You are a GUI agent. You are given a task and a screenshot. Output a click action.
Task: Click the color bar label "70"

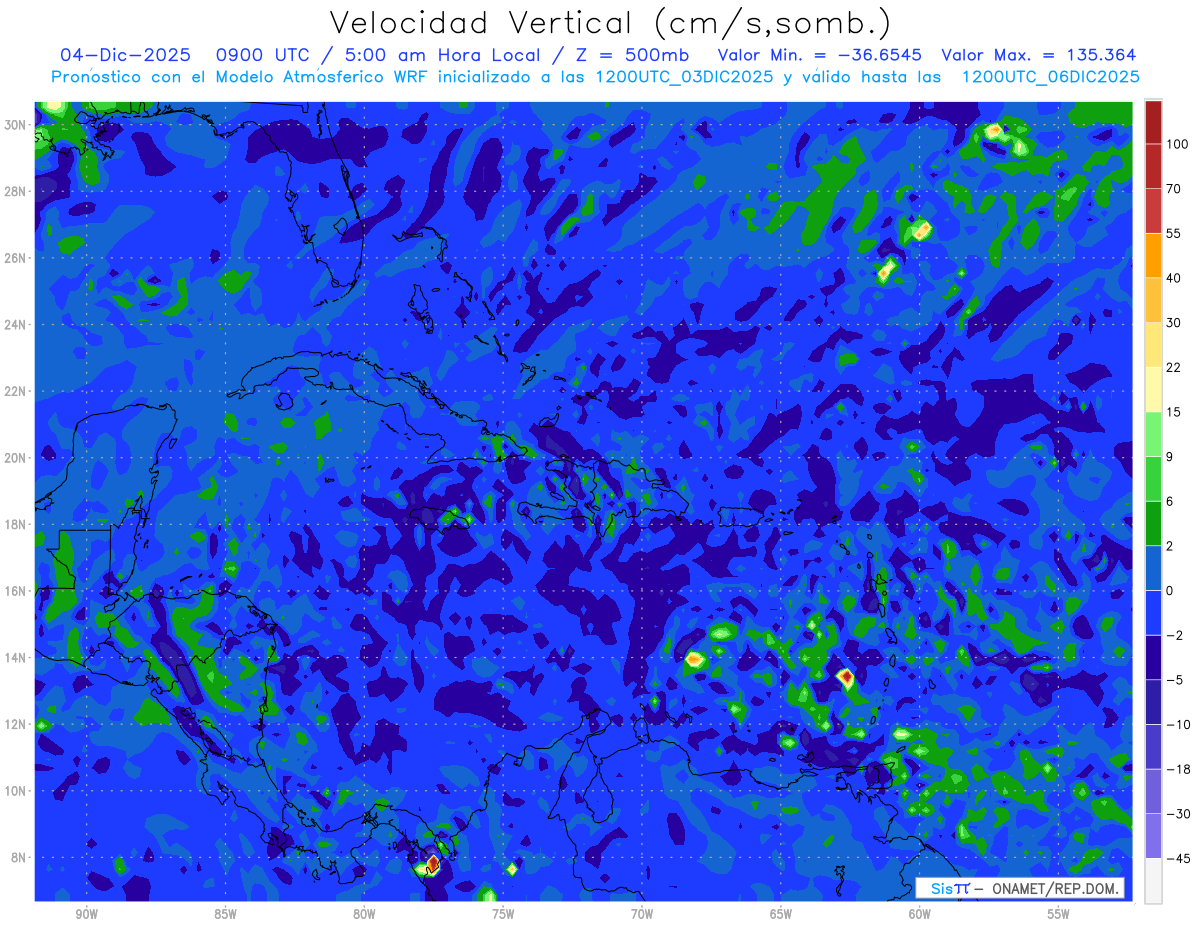[x=1174, y=189]
